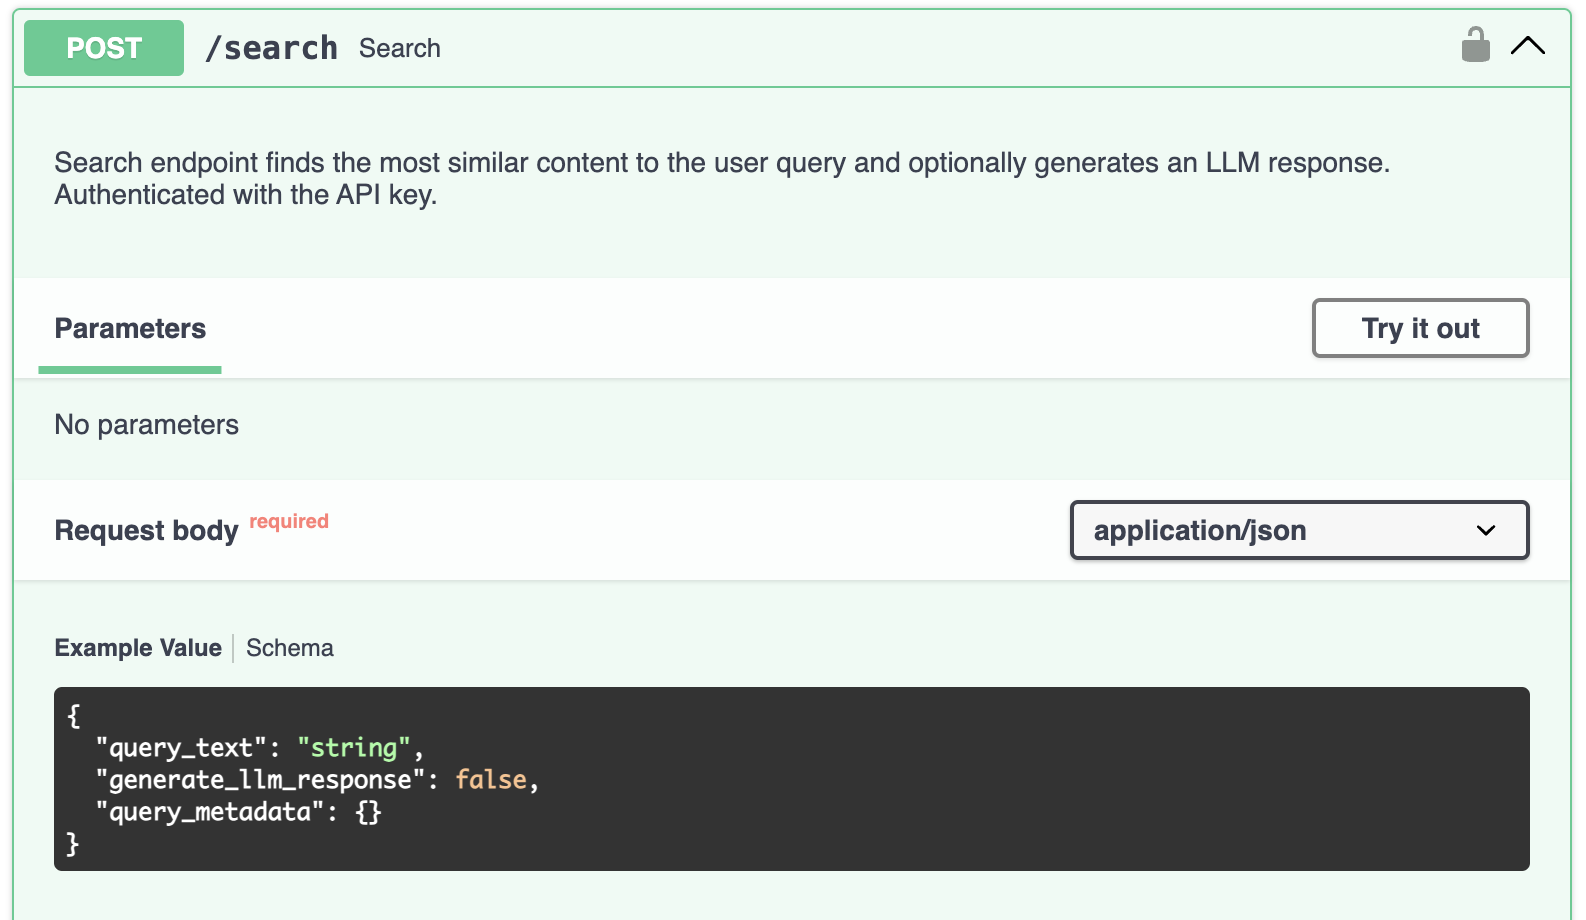Click the "query_metadata" line in the example
The height and width of the screenshot is (920, 1586).
tap(210, 812)
